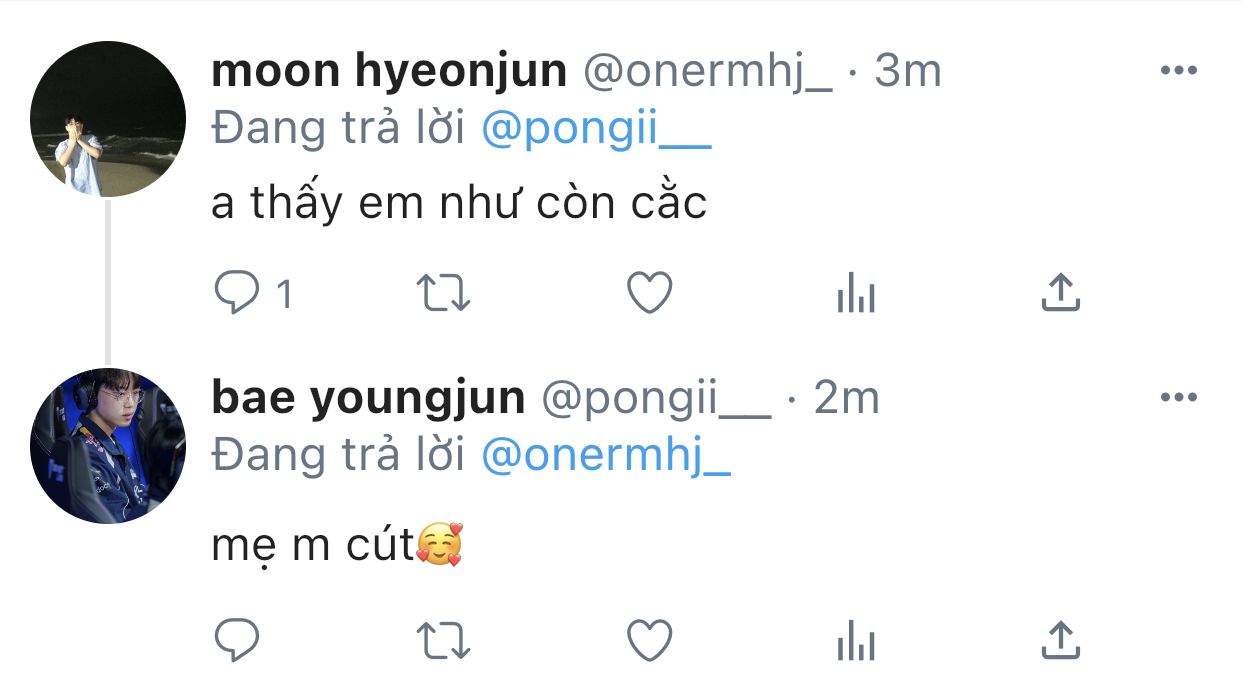
Task: Click the moon hyeonjun display name
Action: 389,71
